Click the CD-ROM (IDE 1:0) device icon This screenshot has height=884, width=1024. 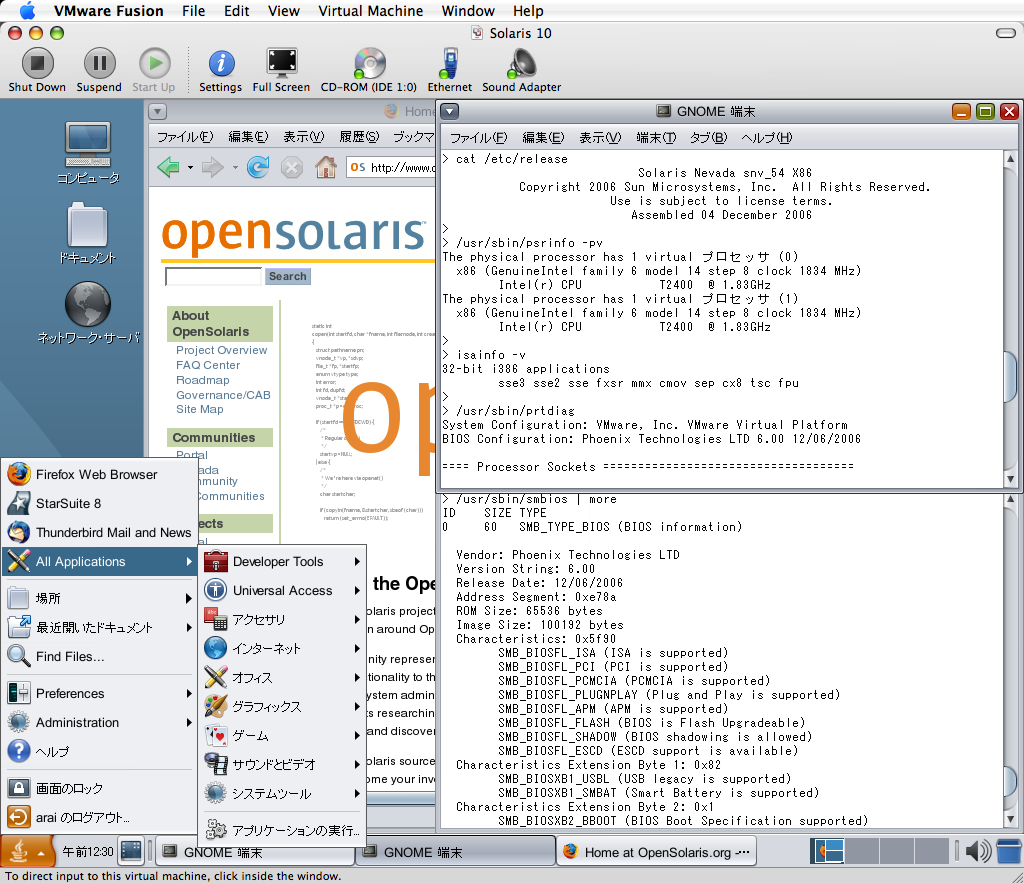tap(369, 63)
